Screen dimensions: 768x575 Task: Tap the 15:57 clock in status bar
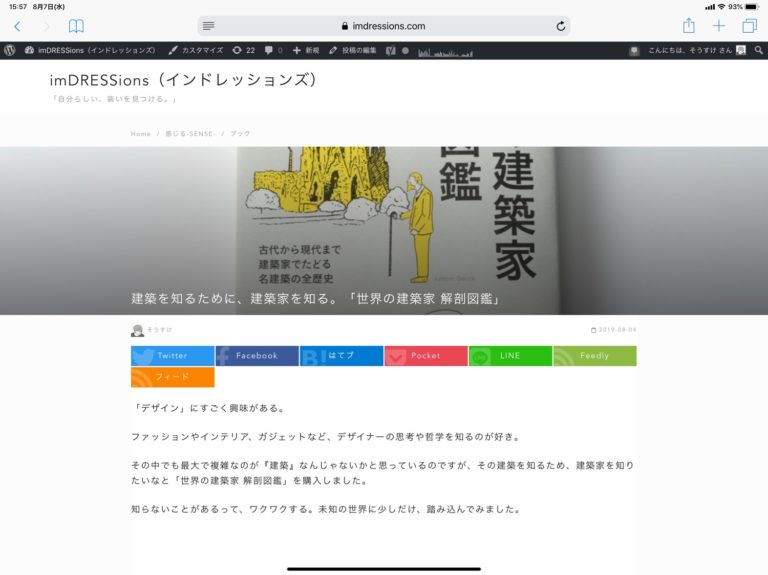18,7
